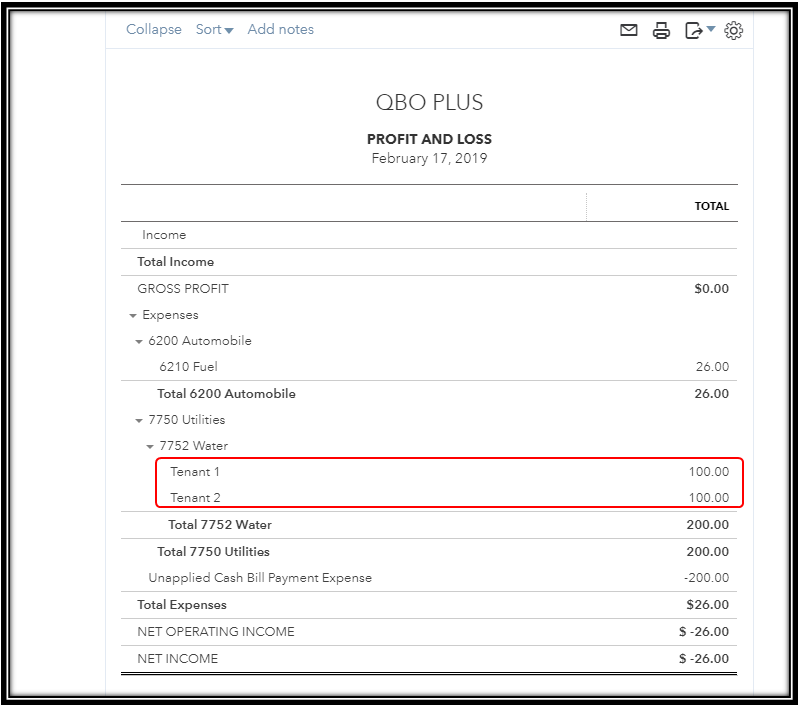
Task: Collapse the 7752 Water subgroup
Action: tap(150, 447)
